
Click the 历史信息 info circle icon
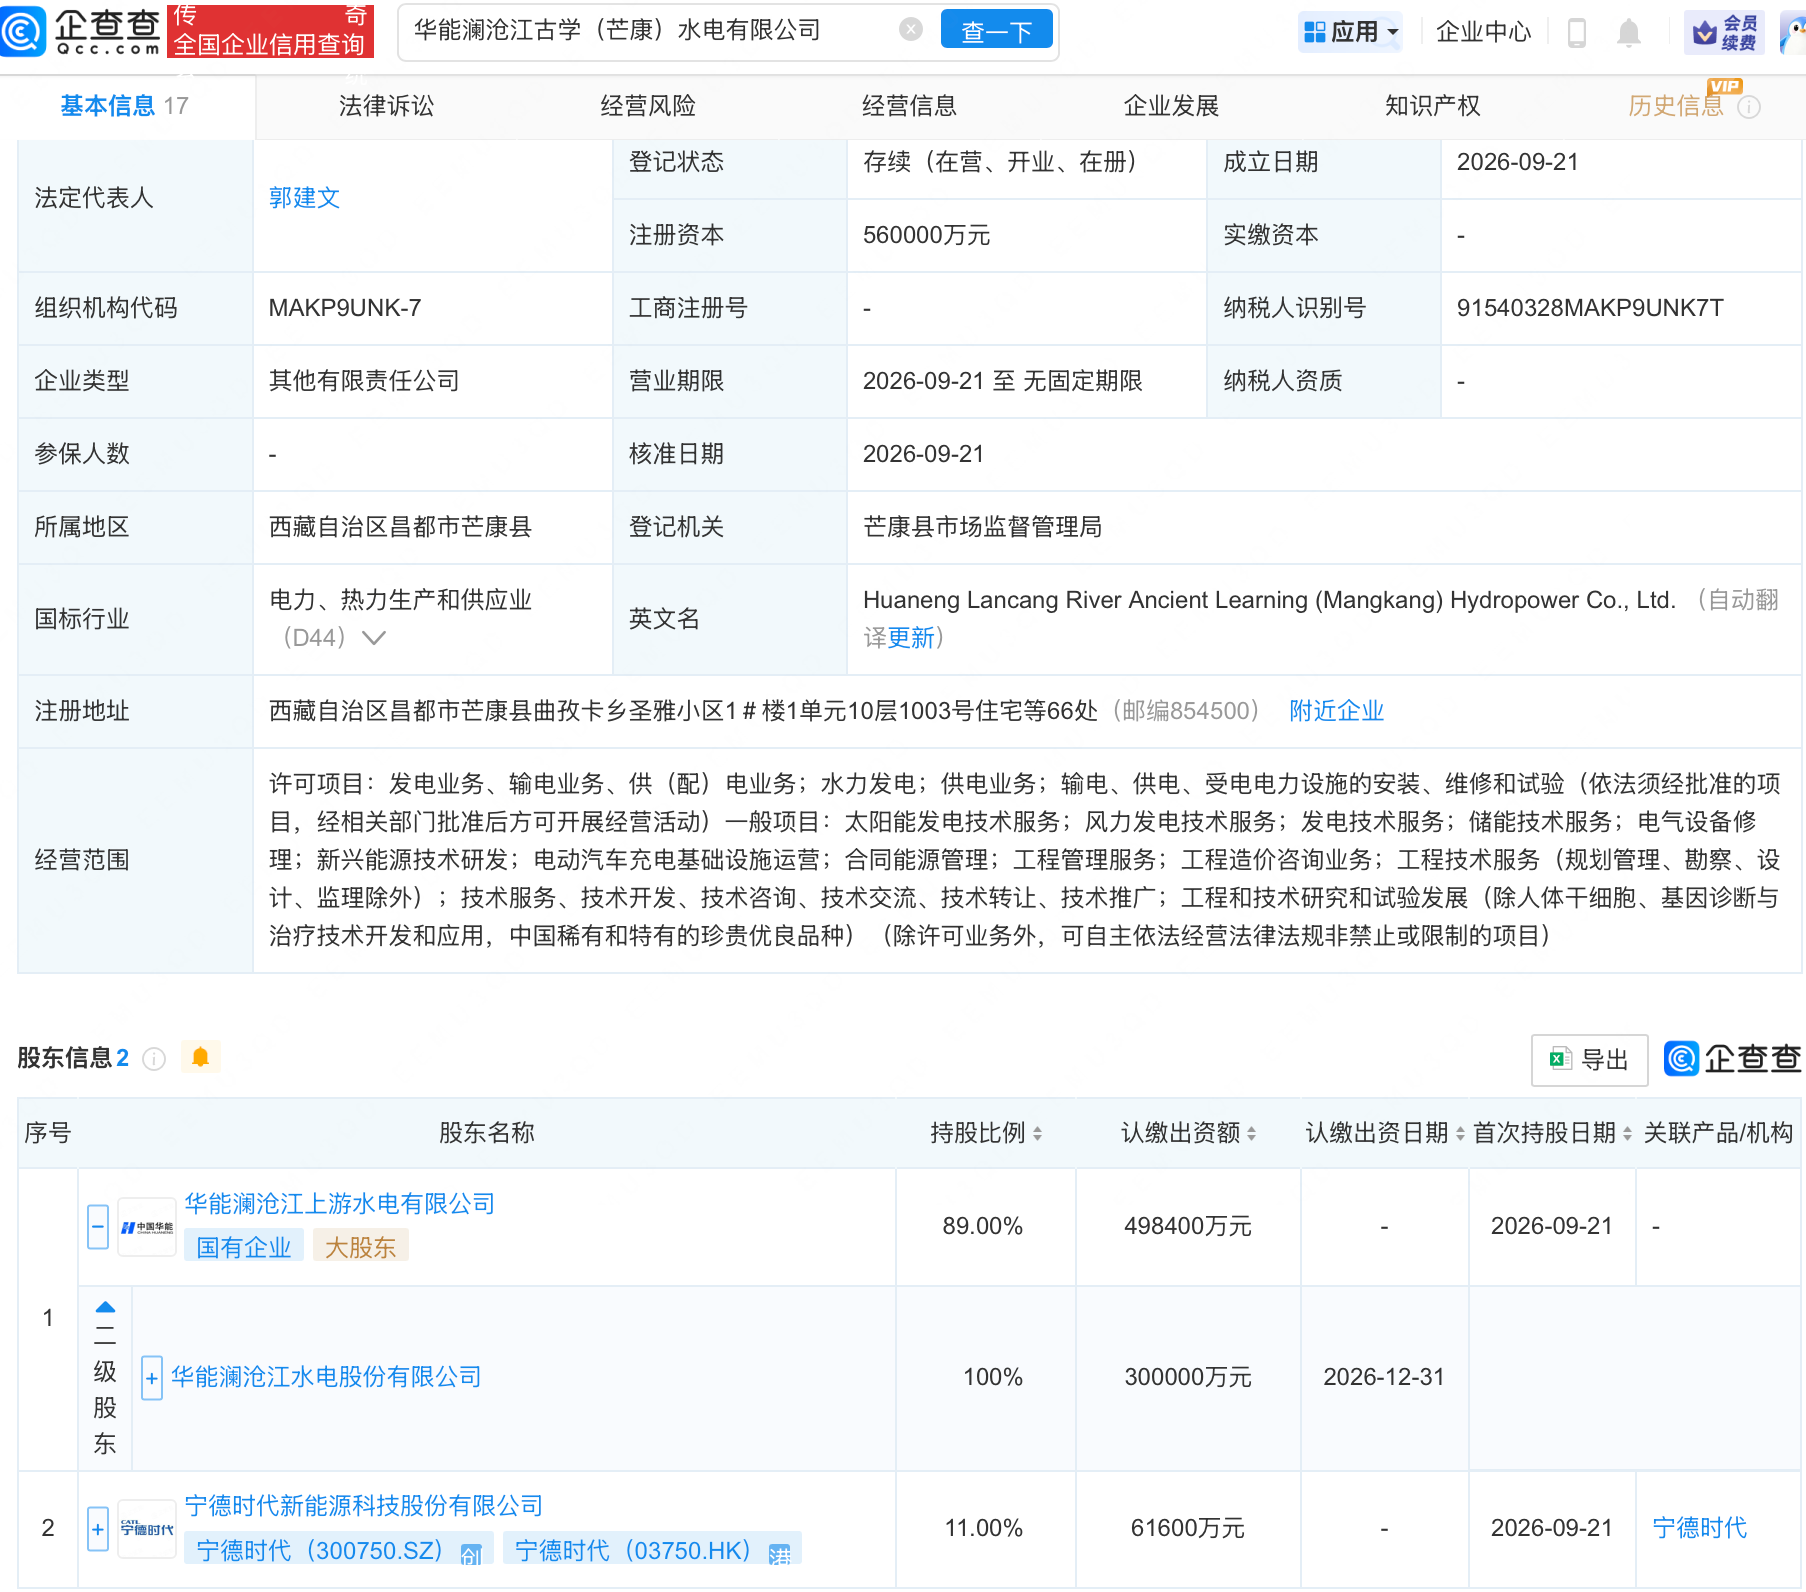point(1749,107)
